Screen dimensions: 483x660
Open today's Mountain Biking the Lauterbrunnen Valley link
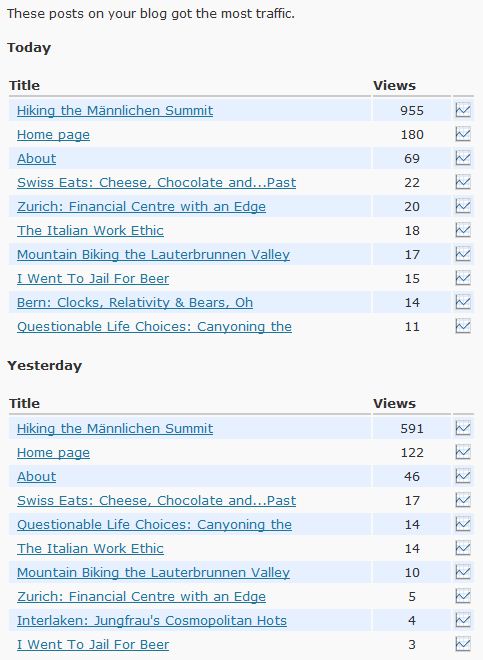tap(153, 255)
